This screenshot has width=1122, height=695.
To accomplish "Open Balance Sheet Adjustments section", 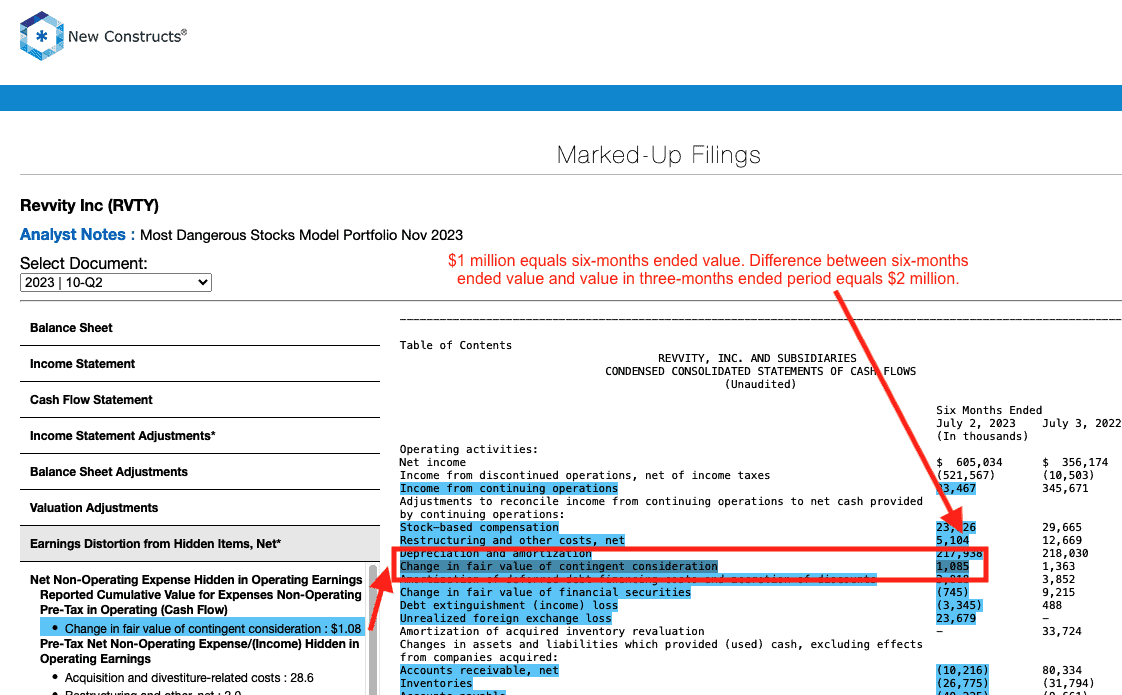I will [x=200, y=472].
